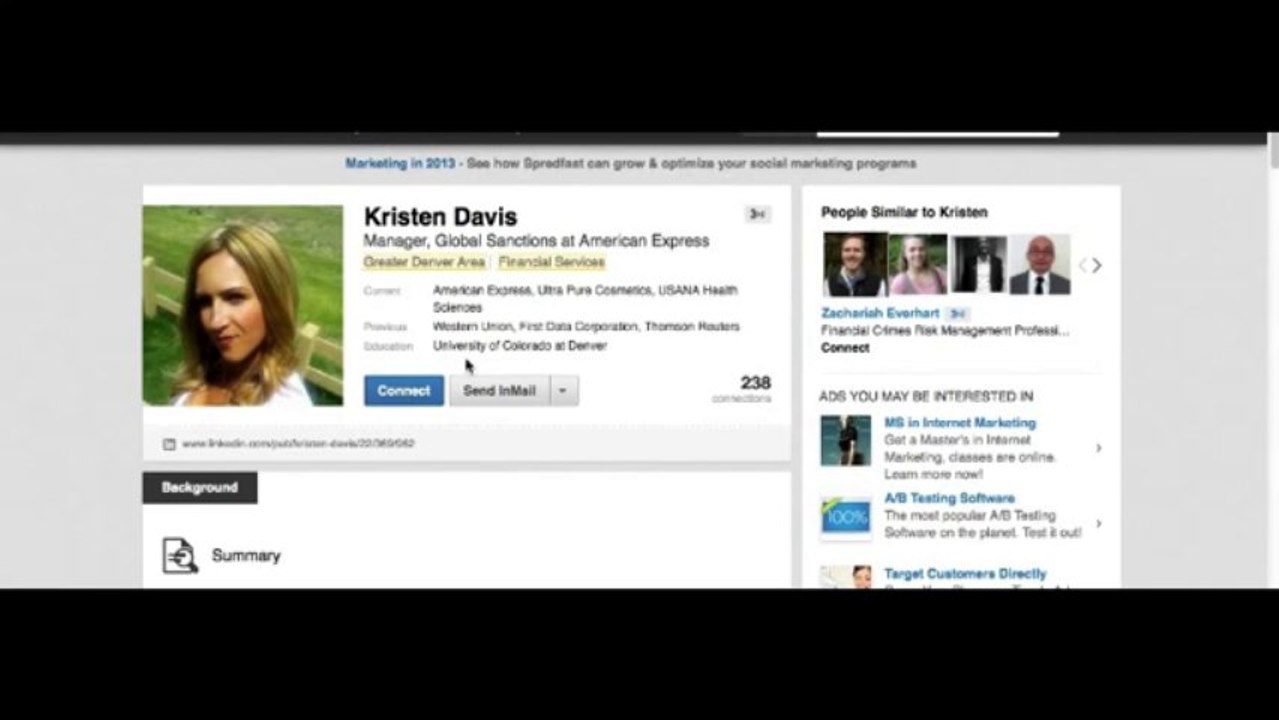Click the MS in Internet Marketing ad image
Image resolution: width=1279 pixels, height=720 pixels.
pyautogui.click(x=846, y=441)
